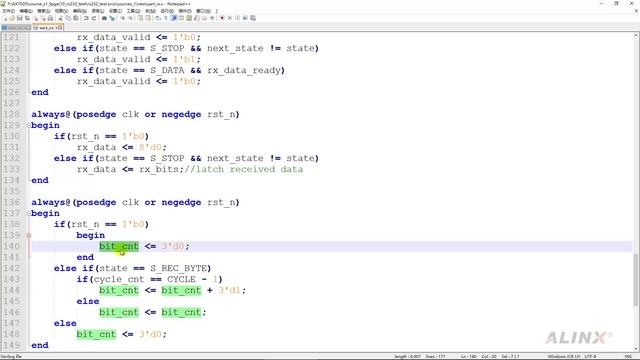Screen dimensions: 640x360
Task: Click the 'Windows (CR LF)' status bar entry
Action: click(x=564, y=356)
